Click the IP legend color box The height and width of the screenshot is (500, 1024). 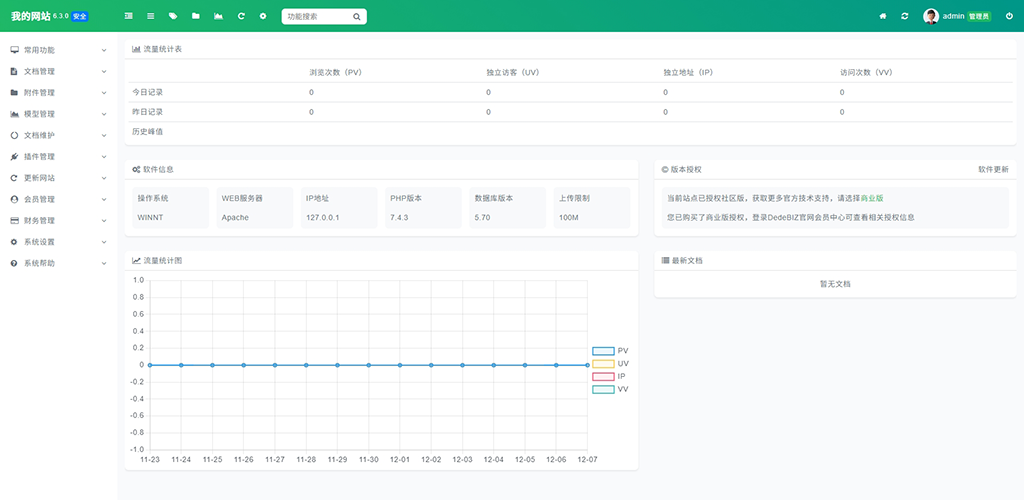[x=603, y=377]
